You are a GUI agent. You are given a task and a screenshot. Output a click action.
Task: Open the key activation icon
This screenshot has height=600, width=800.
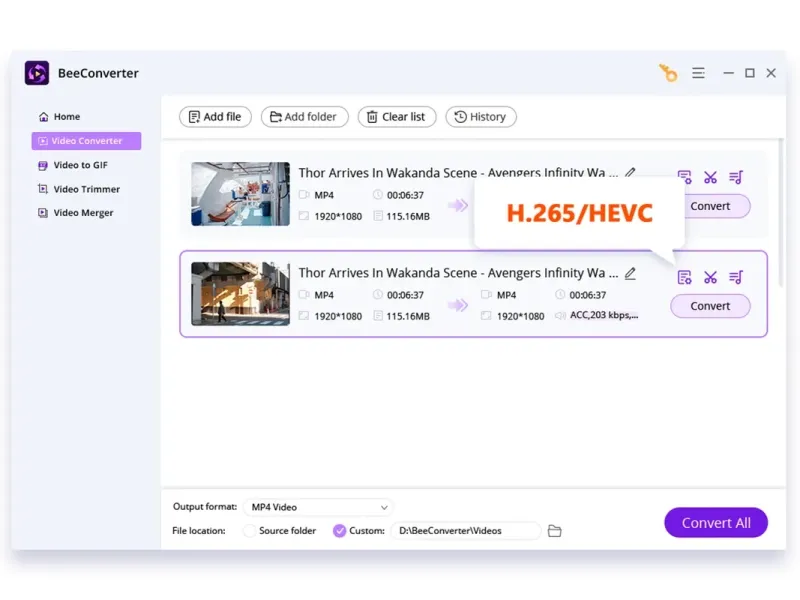[x=668, y=73]
